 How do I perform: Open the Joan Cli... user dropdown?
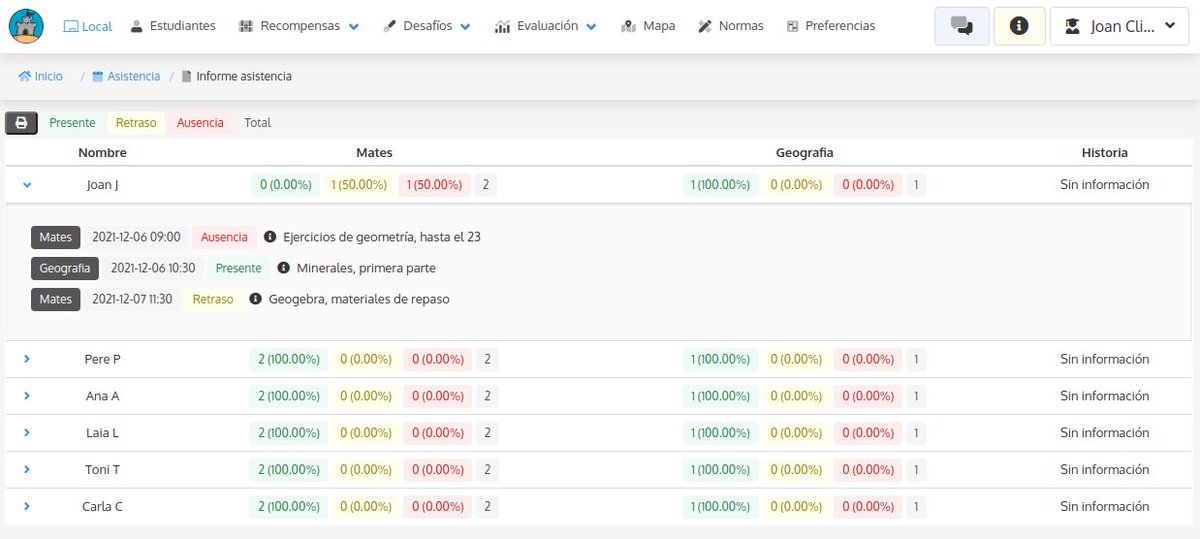tap(1120, 26)
